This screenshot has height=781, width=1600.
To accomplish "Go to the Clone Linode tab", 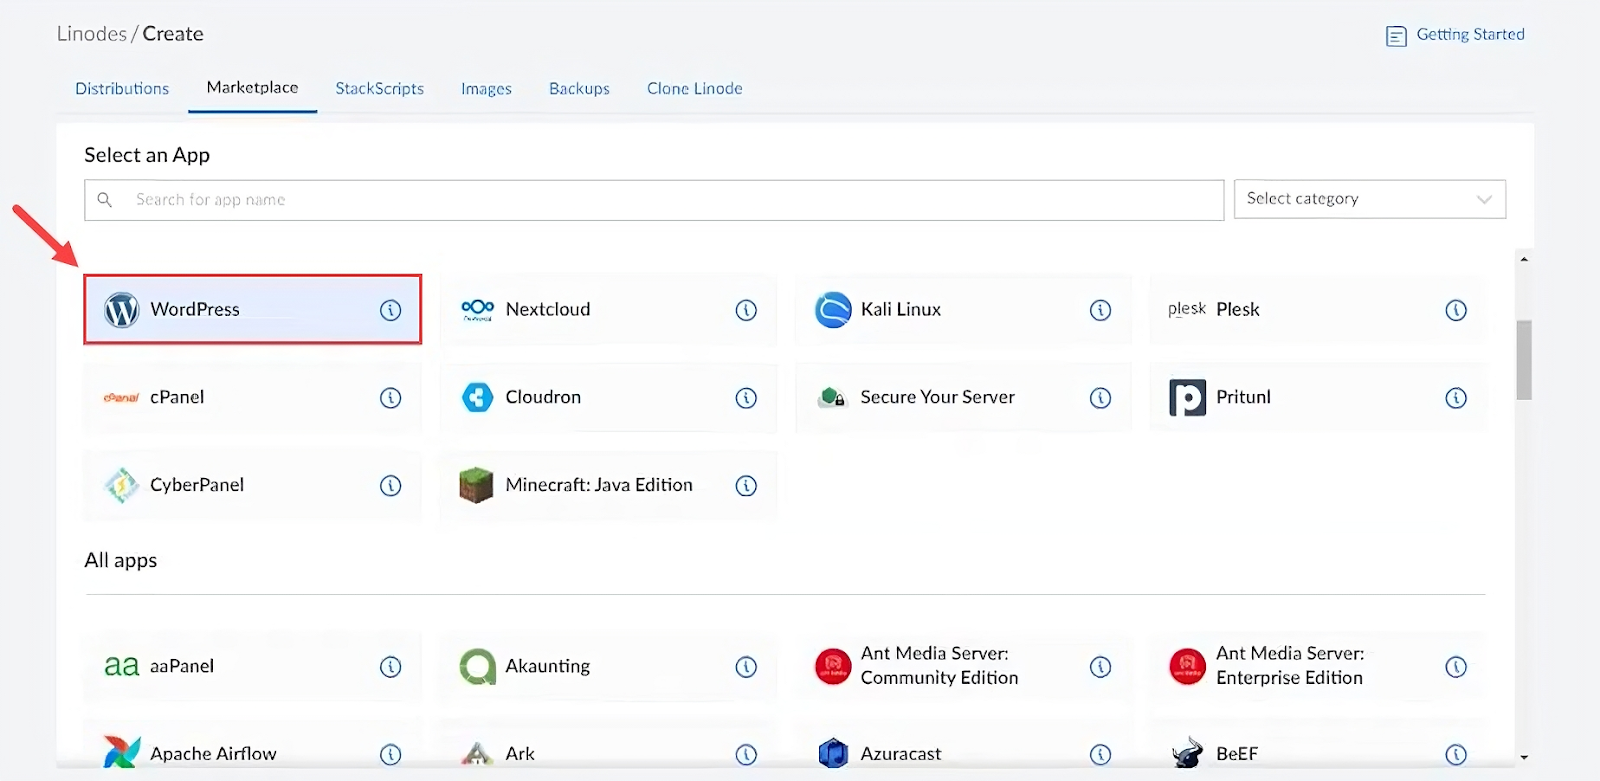I will [694, 88].
